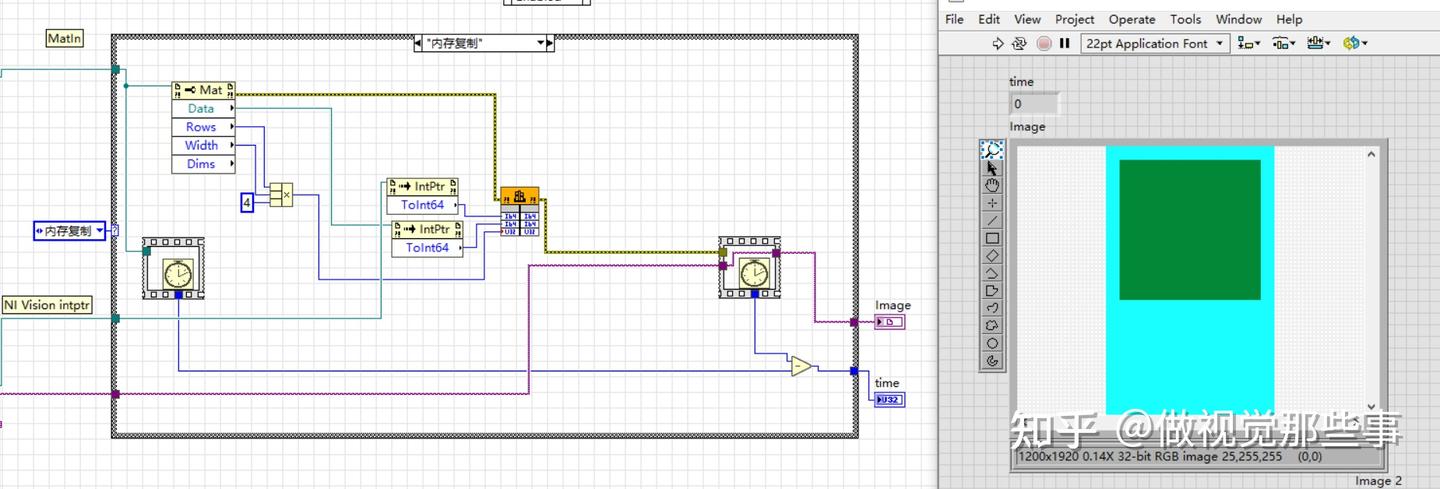Select the Annulus tool at the palette bottom
This screenshot has width=1440, height=489.
click(x=992, y=360)
